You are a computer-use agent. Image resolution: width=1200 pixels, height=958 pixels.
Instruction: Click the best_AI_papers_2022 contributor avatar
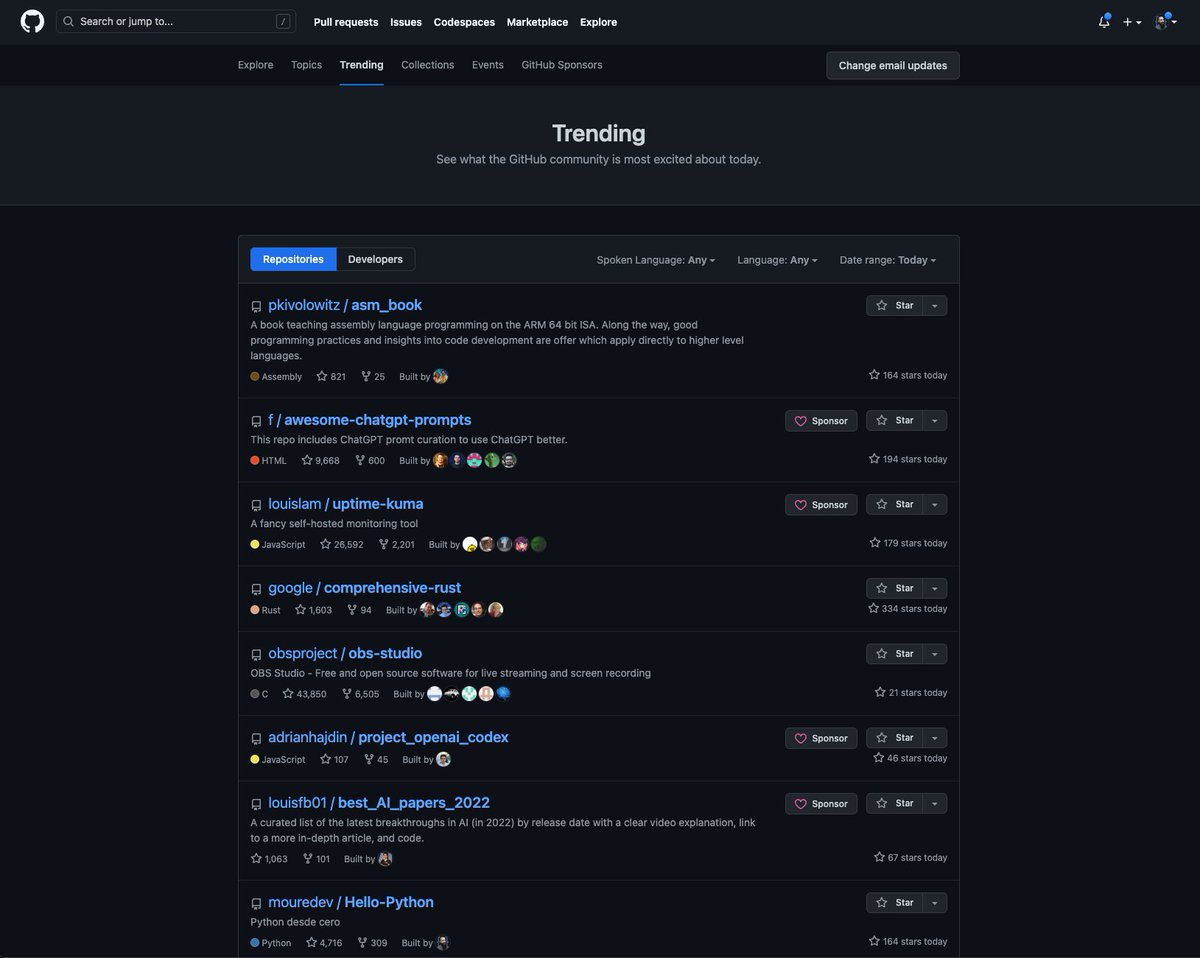(x=386, y=859)
